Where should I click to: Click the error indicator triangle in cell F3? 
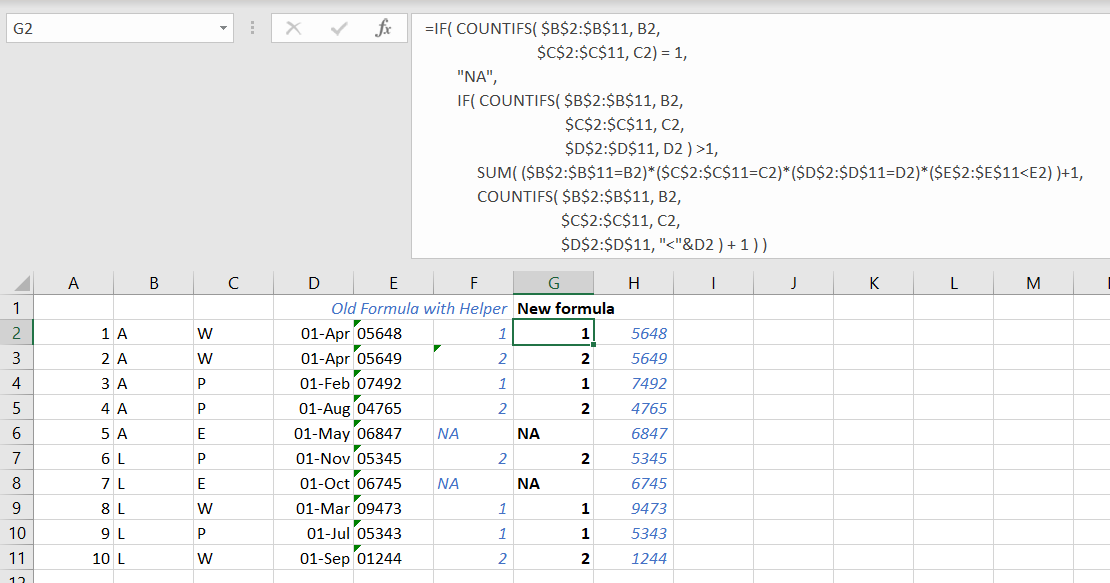click(437, 348)
